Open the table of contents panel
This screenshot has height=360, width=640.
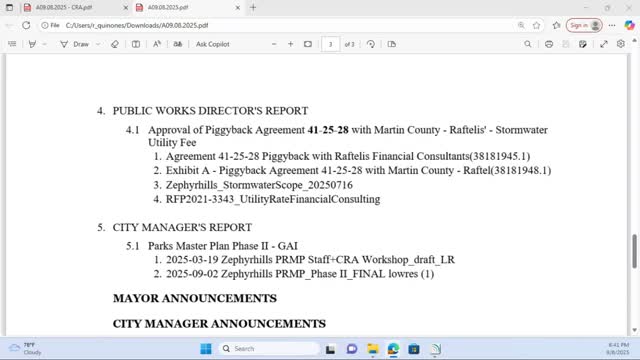12,44
